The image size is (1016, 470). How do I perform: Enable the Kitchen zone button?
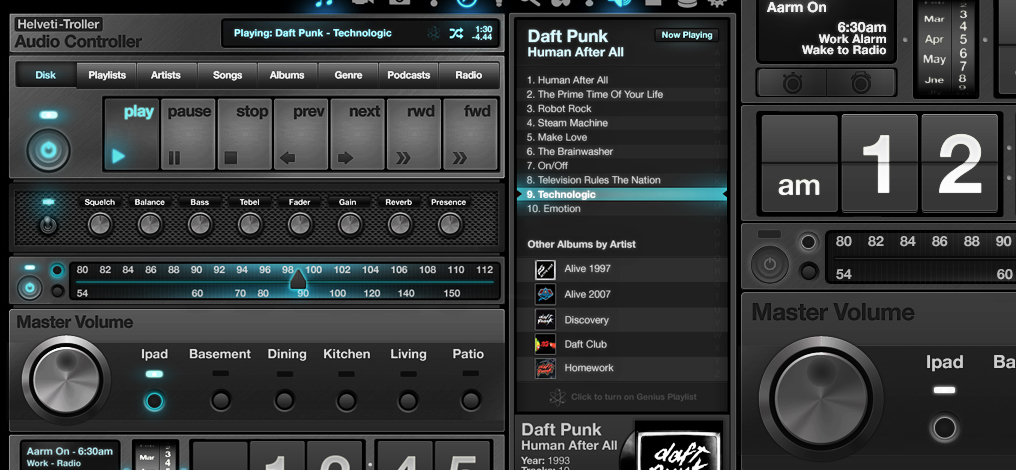tap(346, 400)
